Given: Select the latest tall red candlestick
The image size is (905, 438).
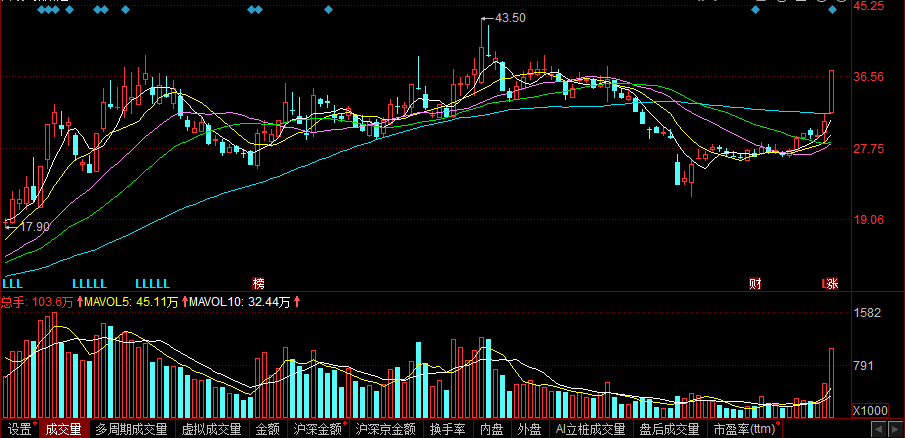Looking at the screenshot, I should pos(832,92).
